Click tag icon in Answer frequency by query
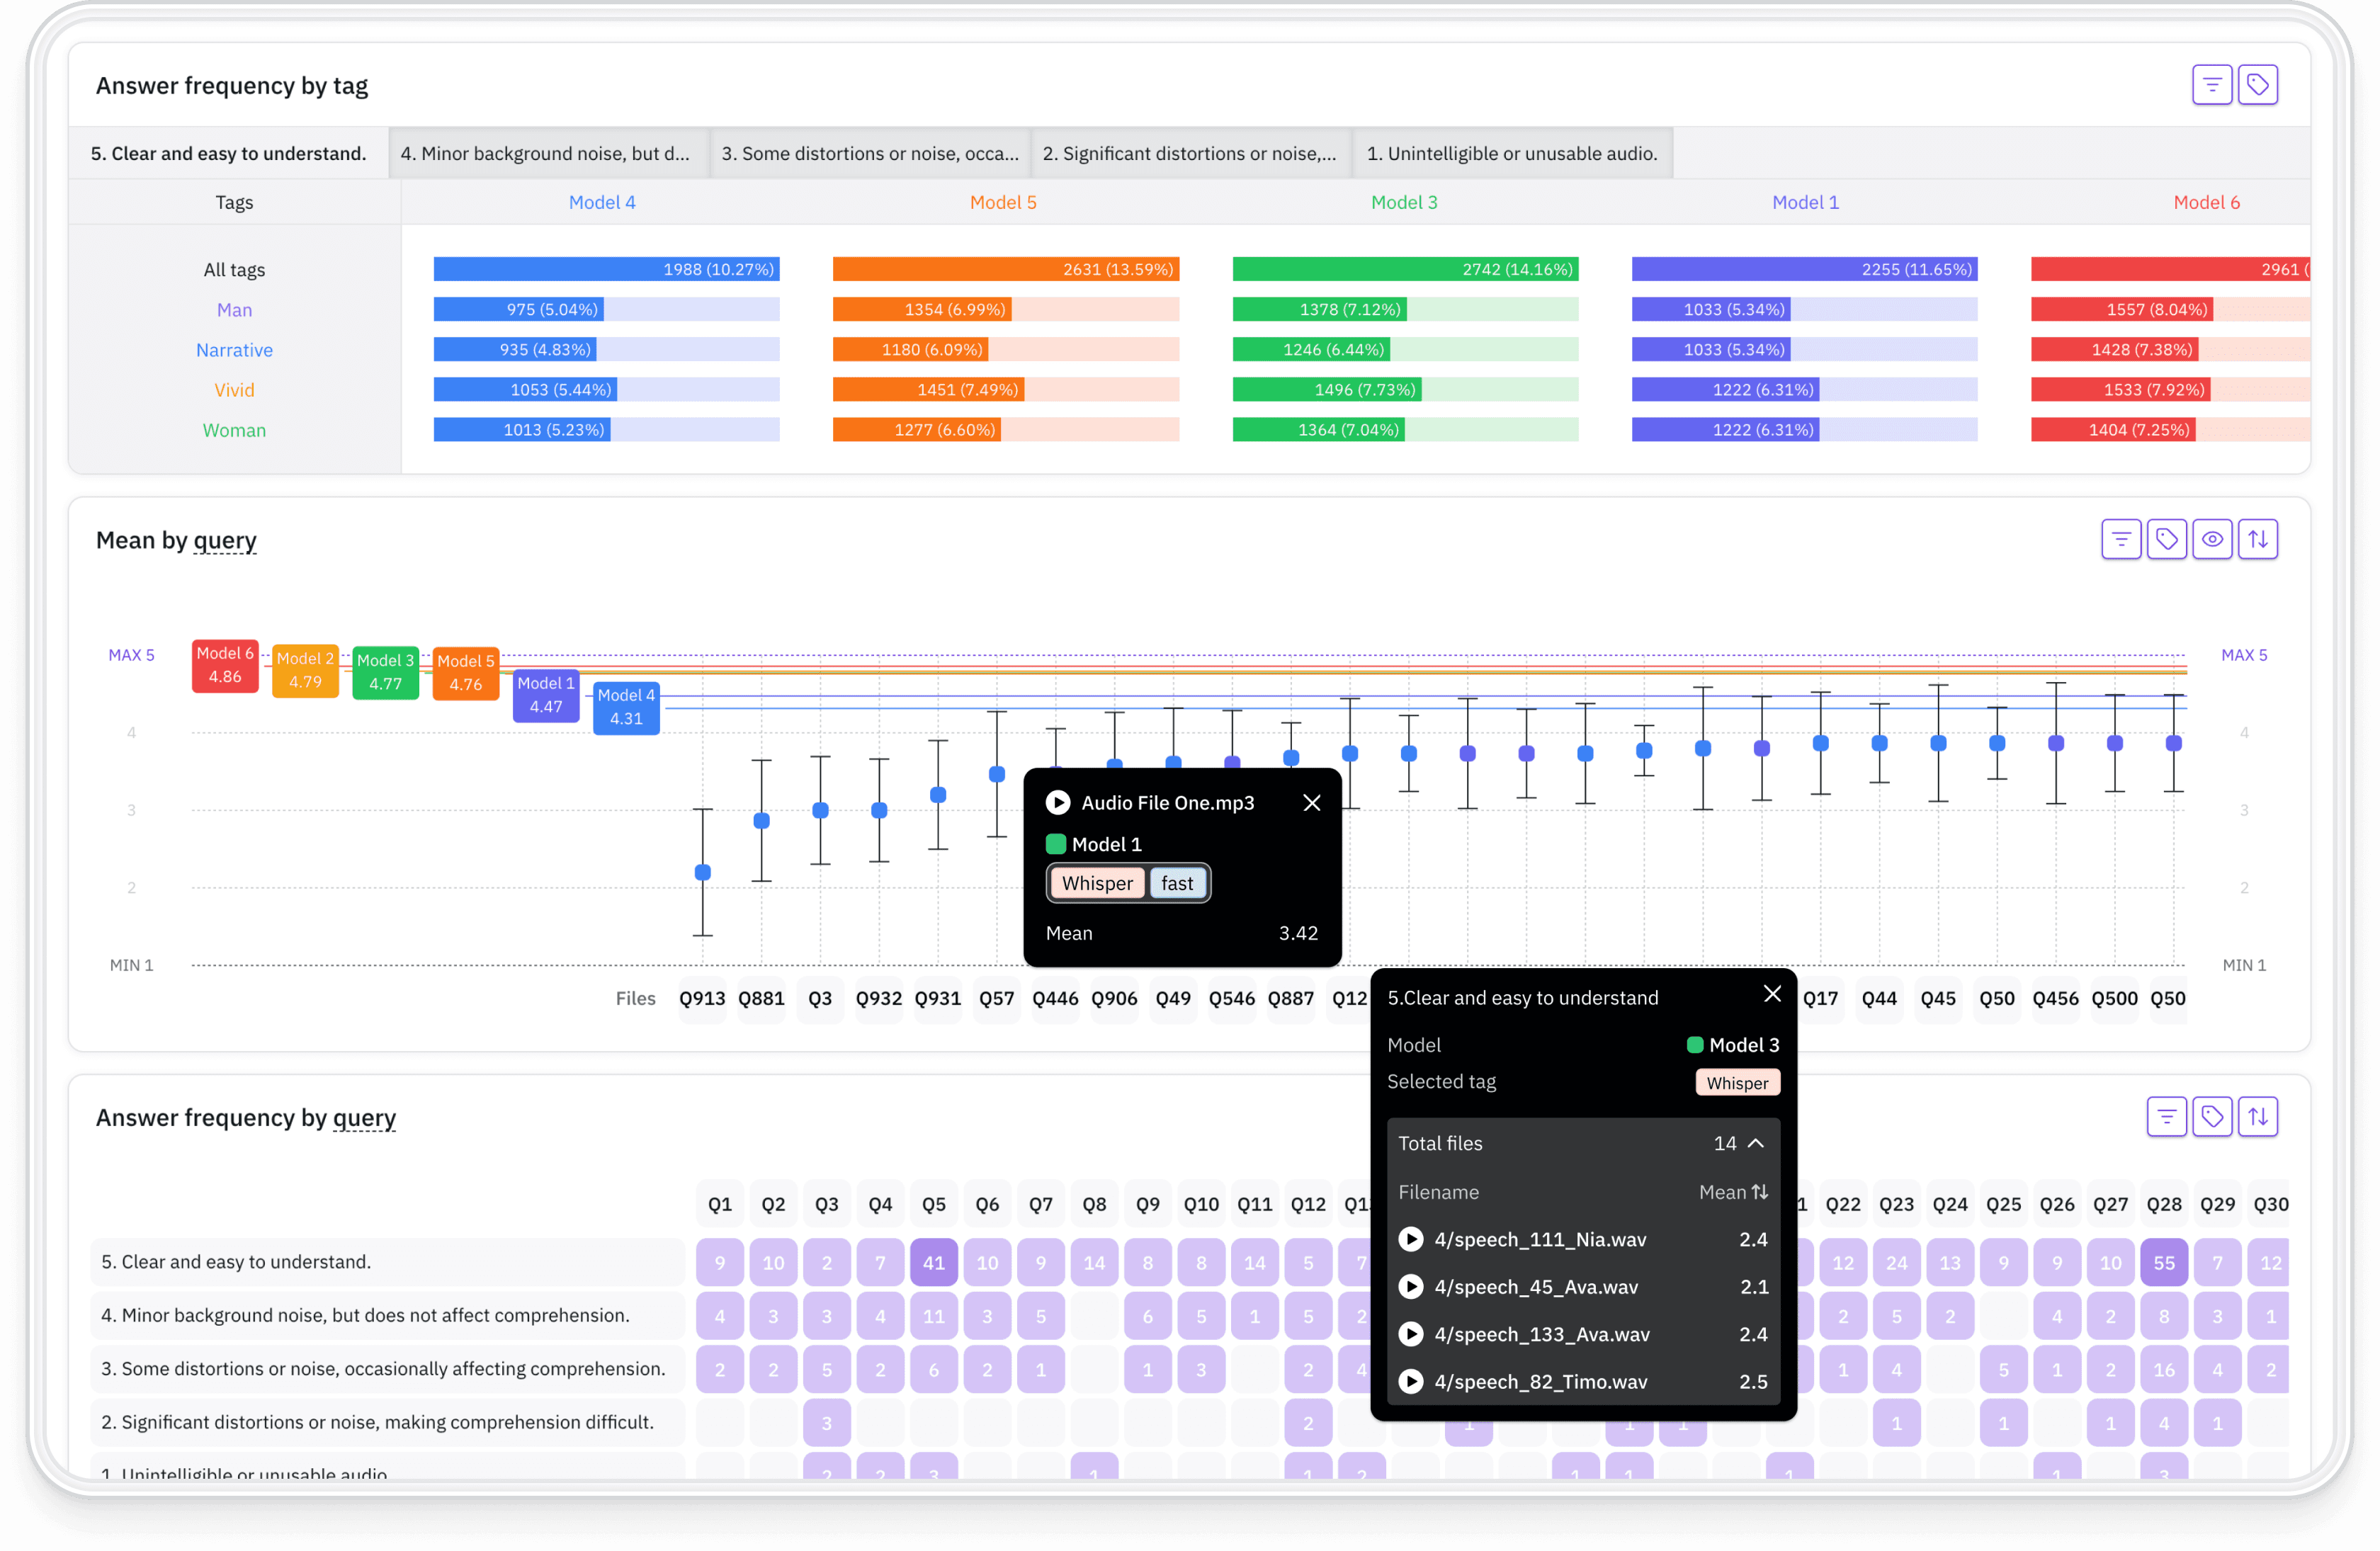 click(x=2212, y=1116)
